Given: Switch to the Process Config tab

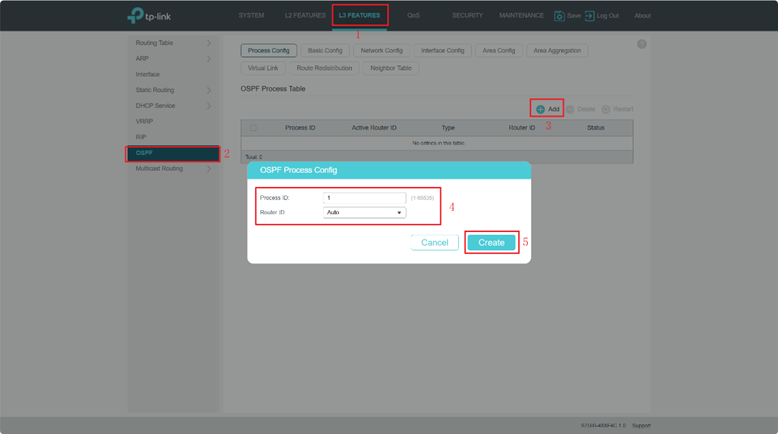Looking at the screenshot, I should [x=268, y=51].
